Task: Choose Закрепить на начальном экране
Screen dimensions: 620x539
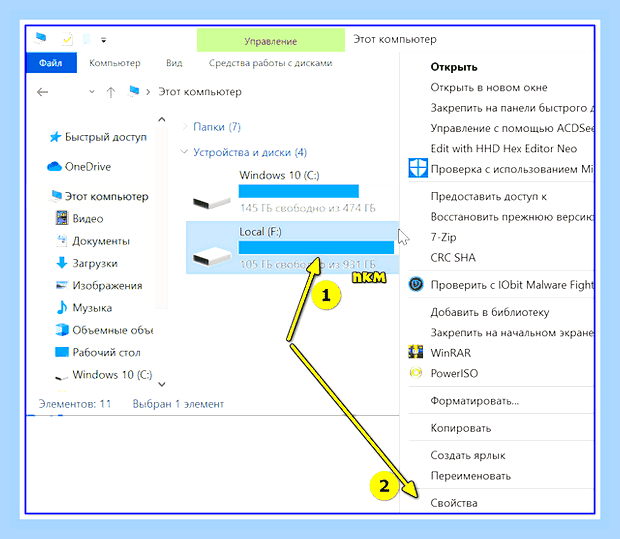Action: (x=512, y=333)
